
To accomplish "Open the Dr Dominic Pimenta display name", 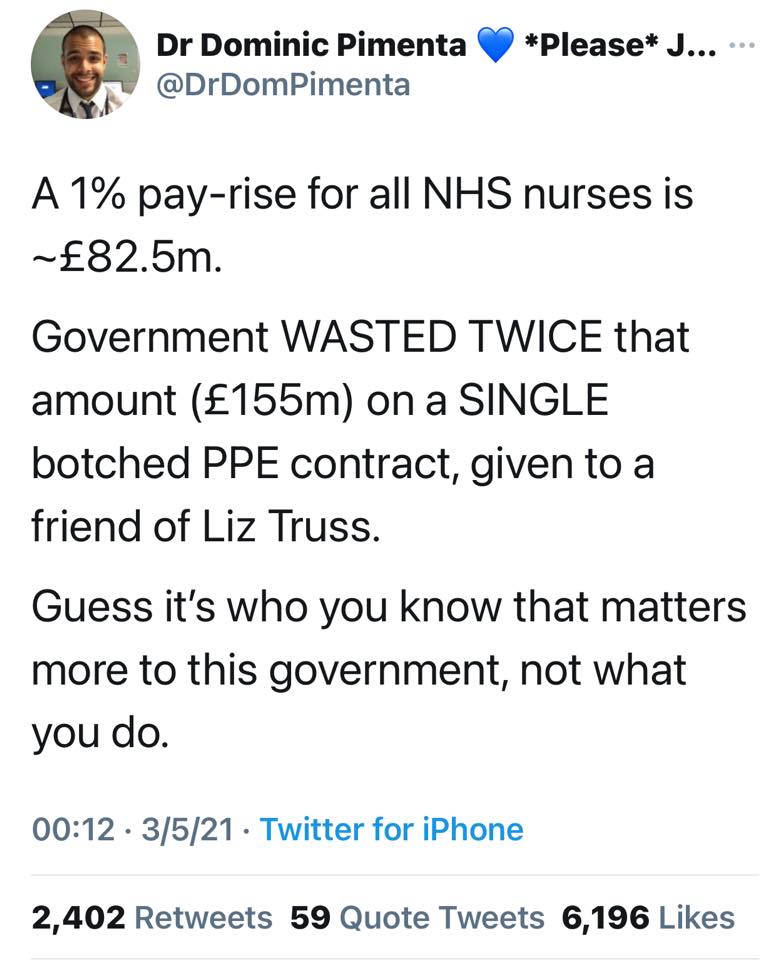I will 311,45.
